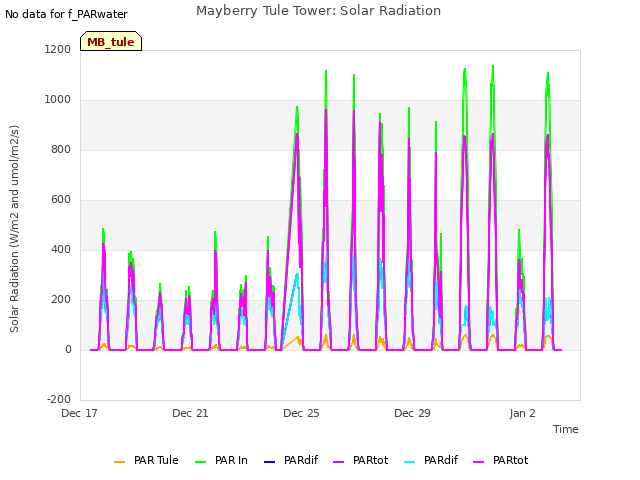Click the Jan 2 x-axis label
This screenshot has width=640, height=480.
[x=522, y=413]
